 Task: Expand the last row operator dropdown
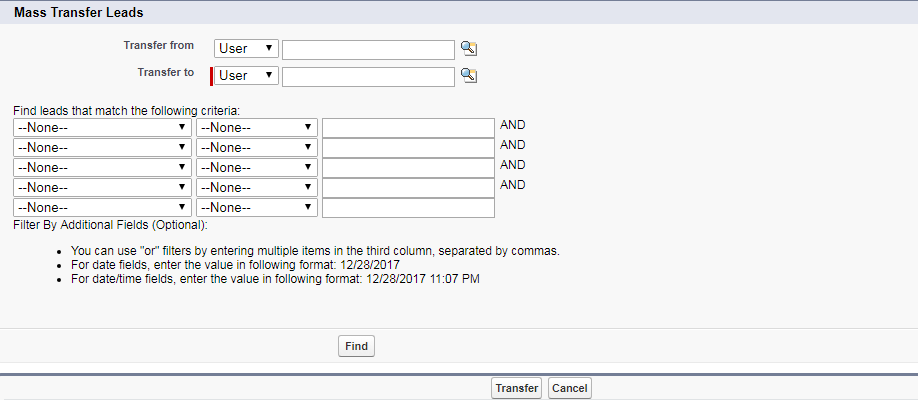click(256, 207)
